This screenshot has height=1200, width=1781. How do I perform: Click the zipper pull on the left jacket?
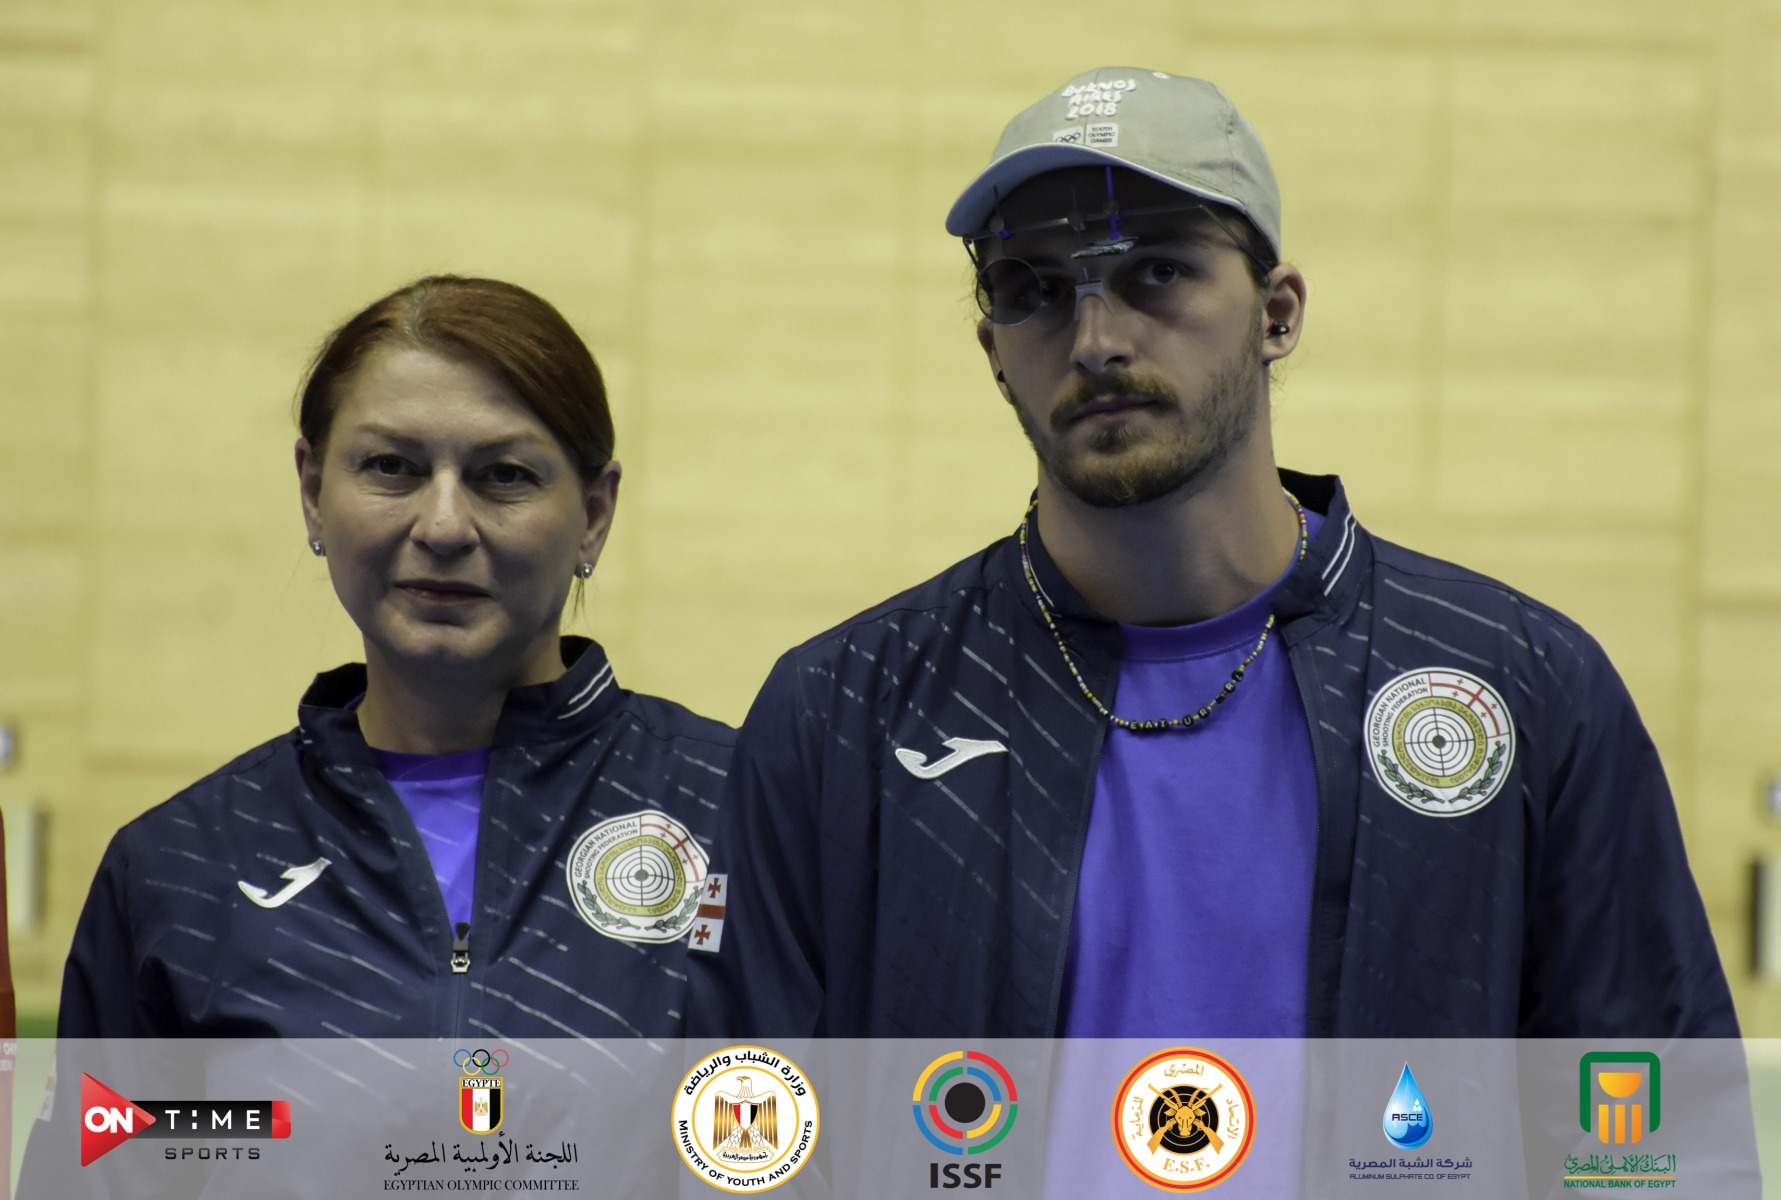click(x=459, y=947)
